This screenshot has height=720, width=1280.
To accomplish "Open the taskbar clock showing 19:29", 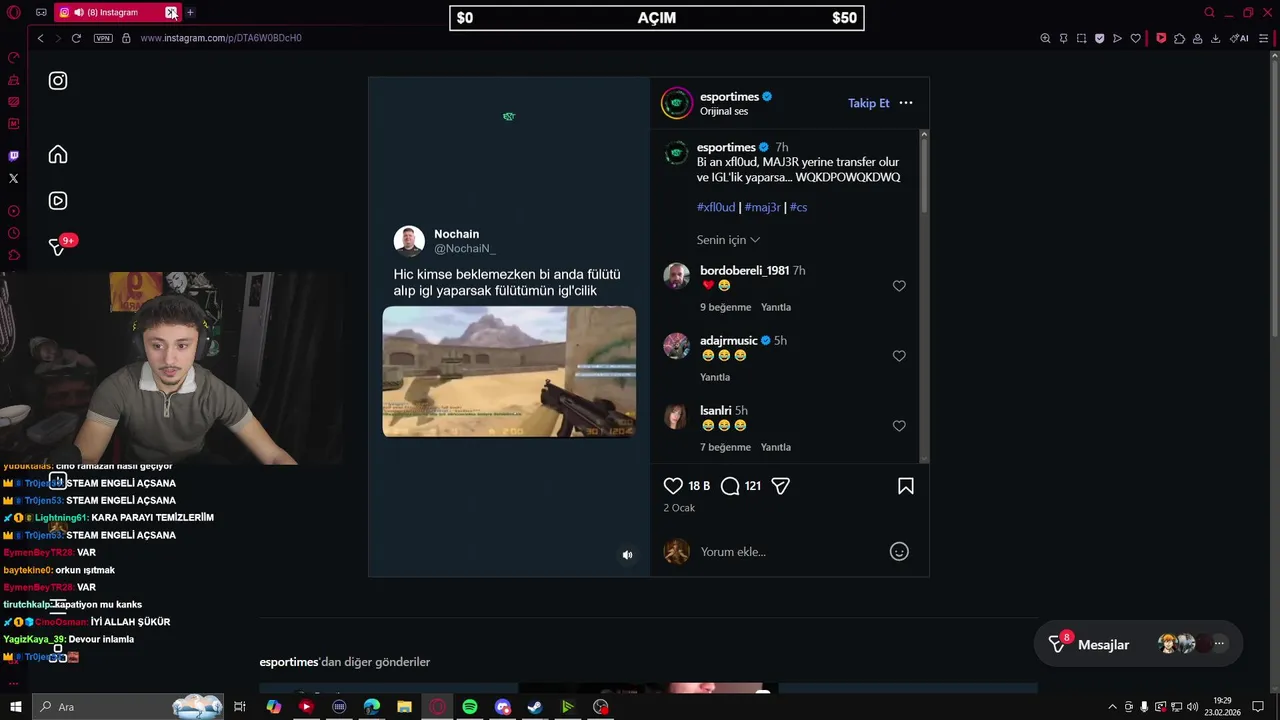I will coord(1222,707).
